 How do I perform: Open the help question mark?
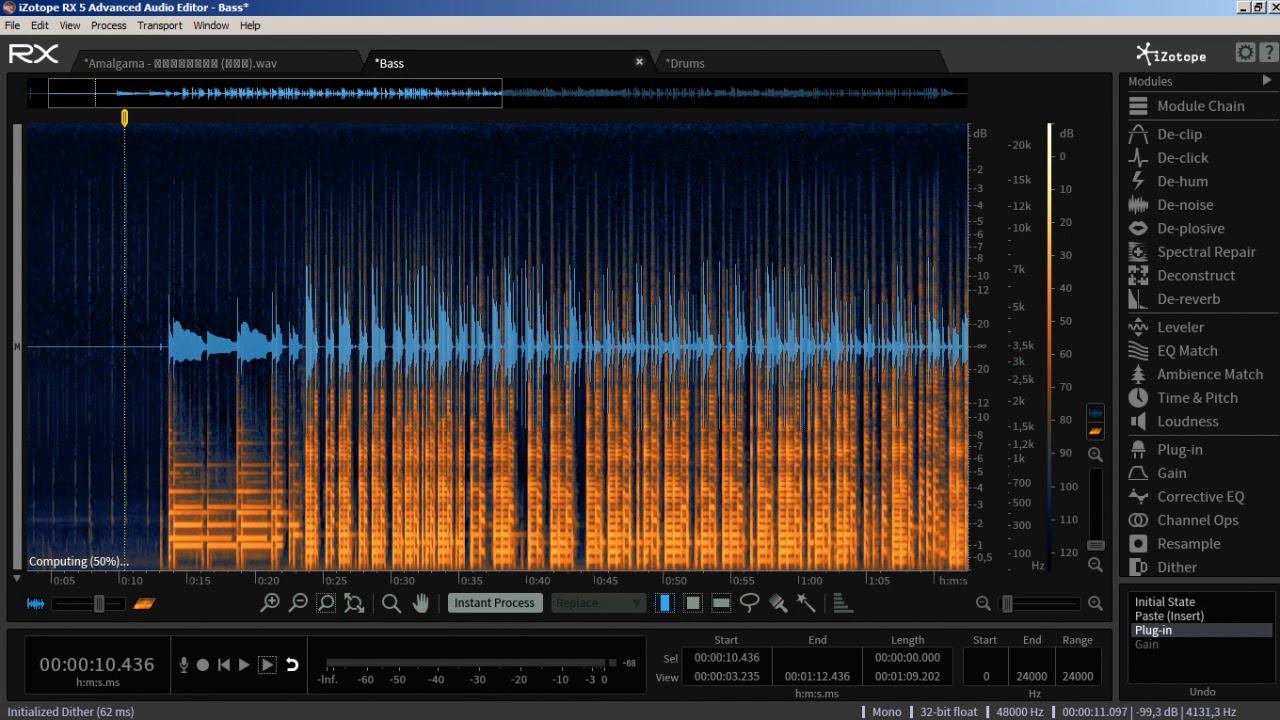[1268, 53]
